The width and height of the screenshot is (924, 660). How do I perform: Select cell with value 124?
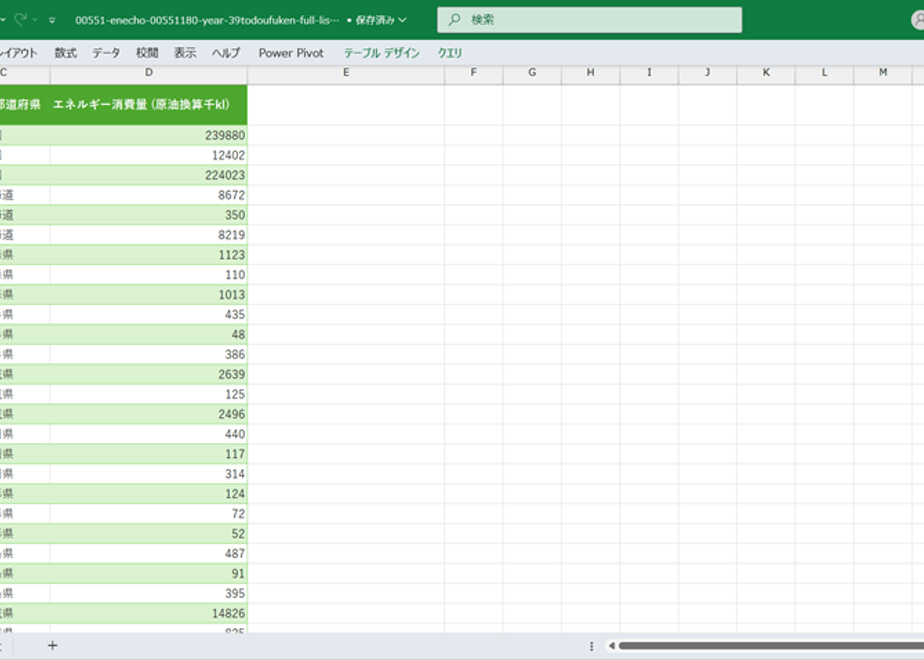[x=148, y=494]
